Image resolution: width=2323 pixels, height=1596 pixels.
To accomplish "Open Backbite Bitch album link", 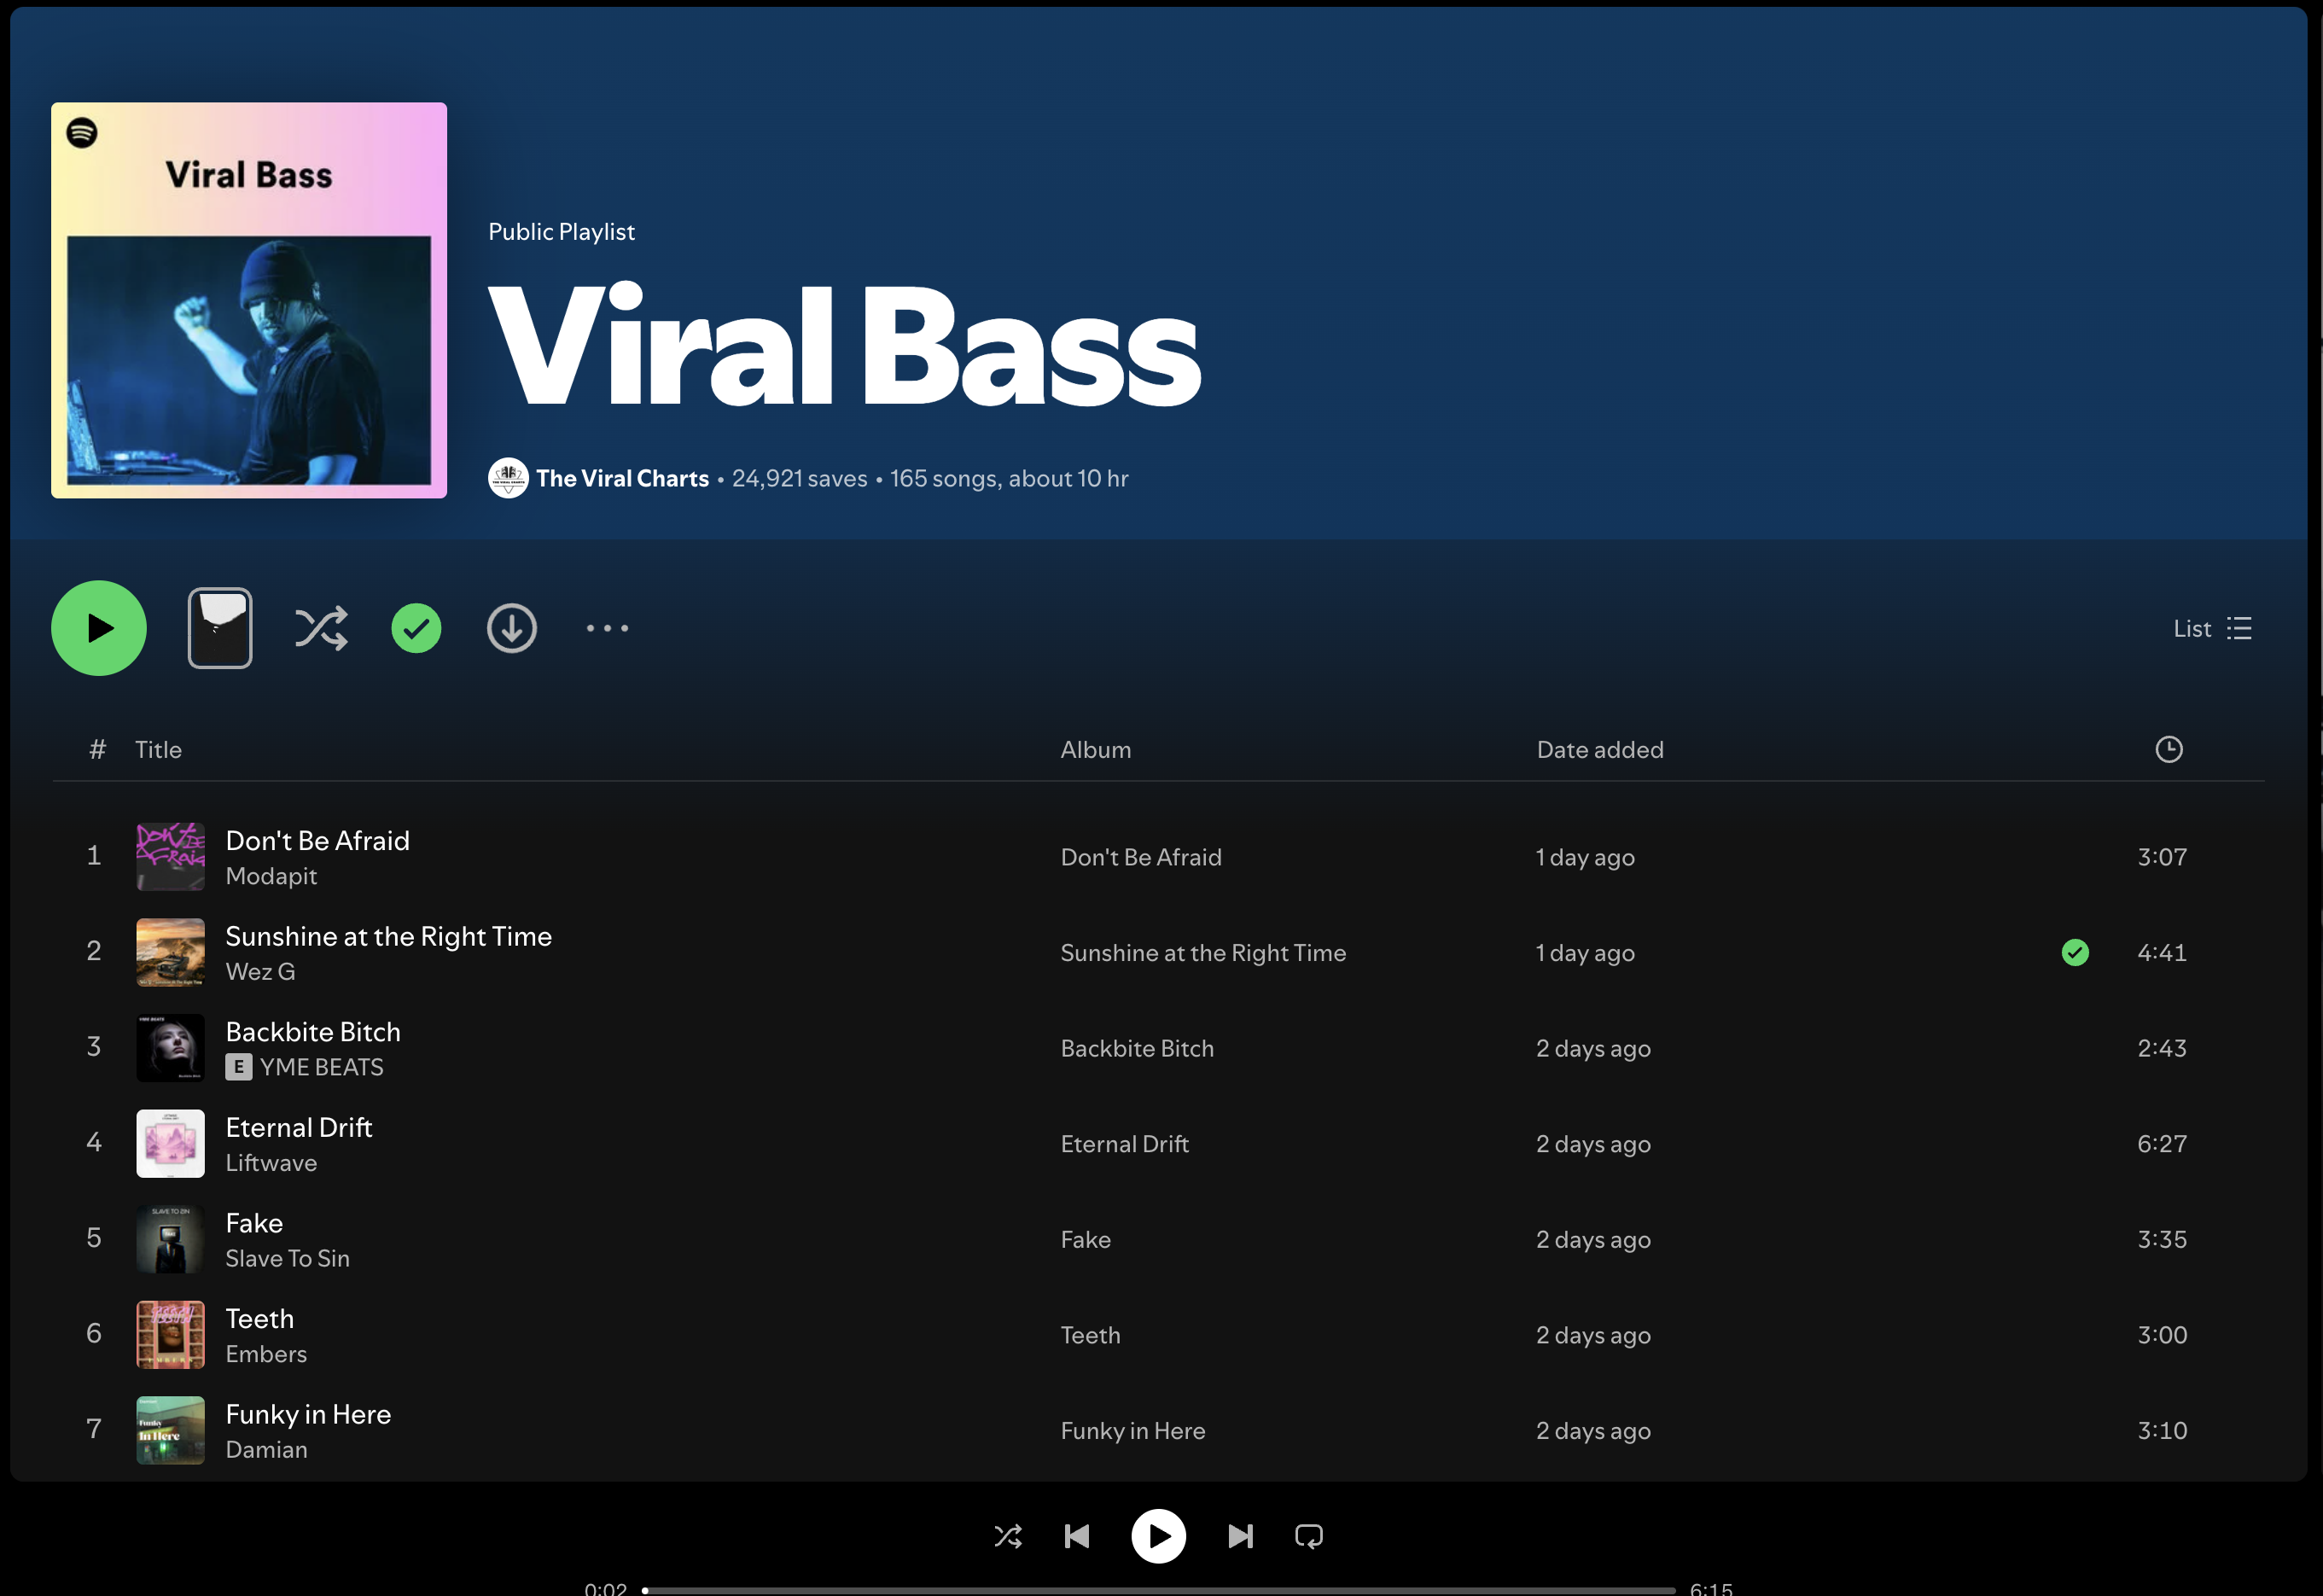I will pyautogui.click(x=1137, y=1048).
